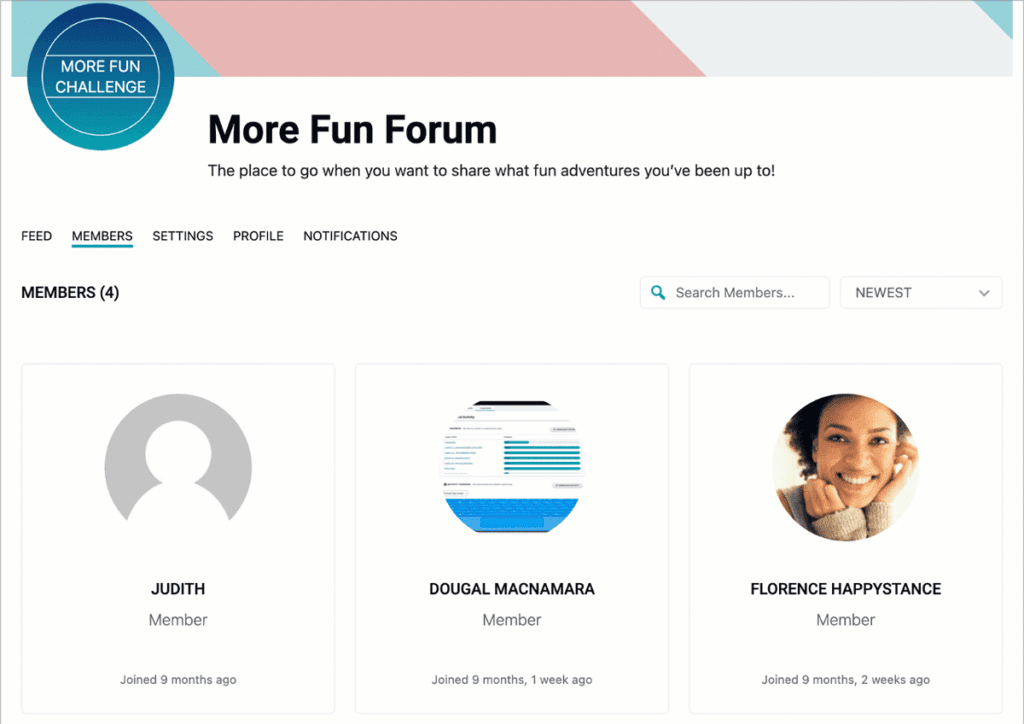The width and height of the screenshot is (1024, 724).
Task: Click the DOUGAL MACNAMARA name link
Action: [x=511, y=589]
